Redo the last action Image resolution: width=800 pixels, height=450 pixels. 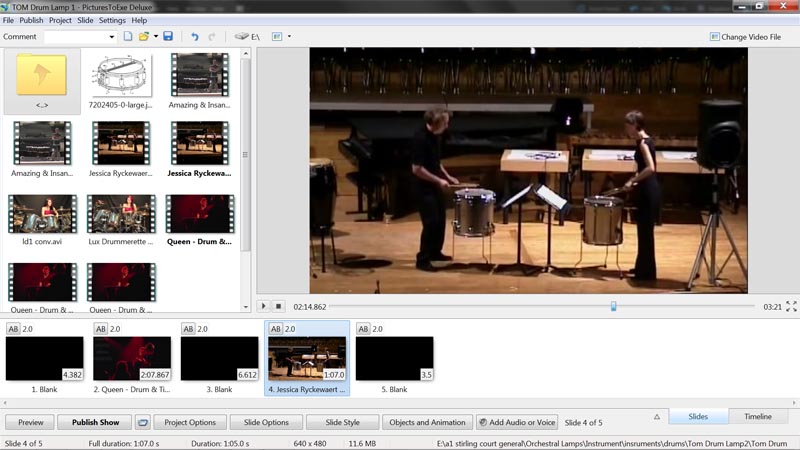coord(212,36)
